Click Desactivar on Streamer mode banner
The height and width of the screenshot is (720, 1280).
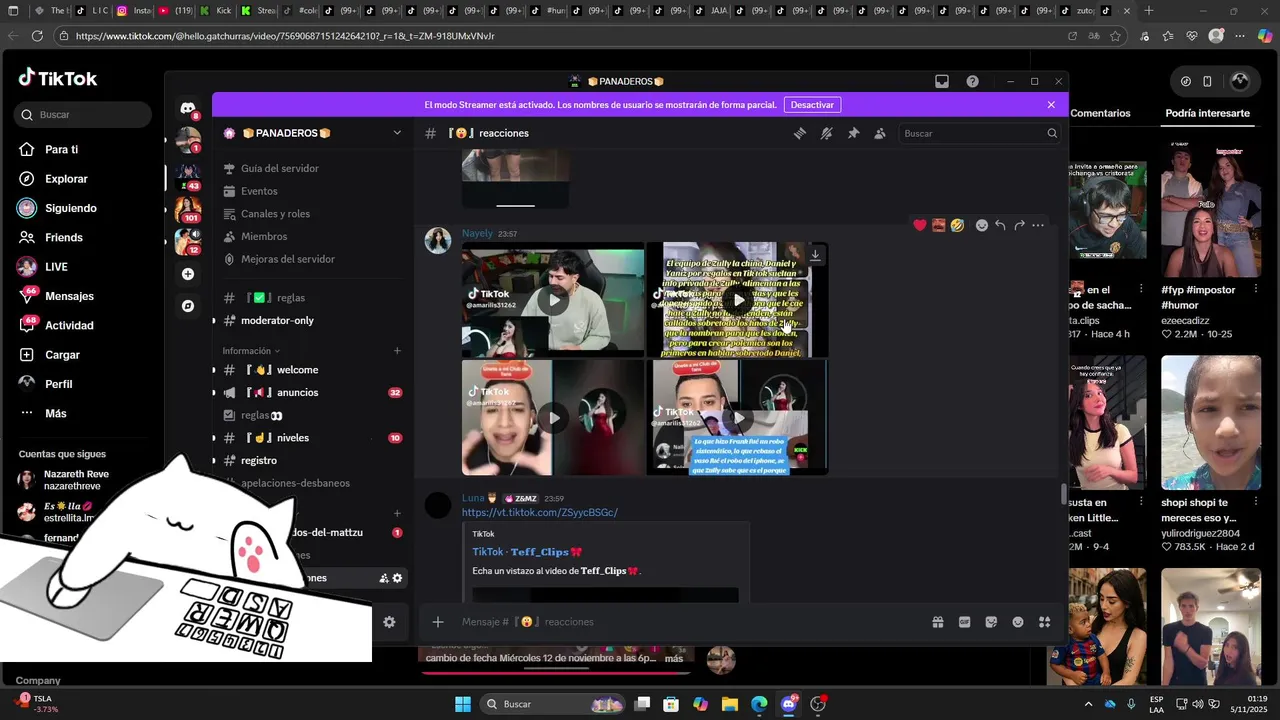[812, 105]
